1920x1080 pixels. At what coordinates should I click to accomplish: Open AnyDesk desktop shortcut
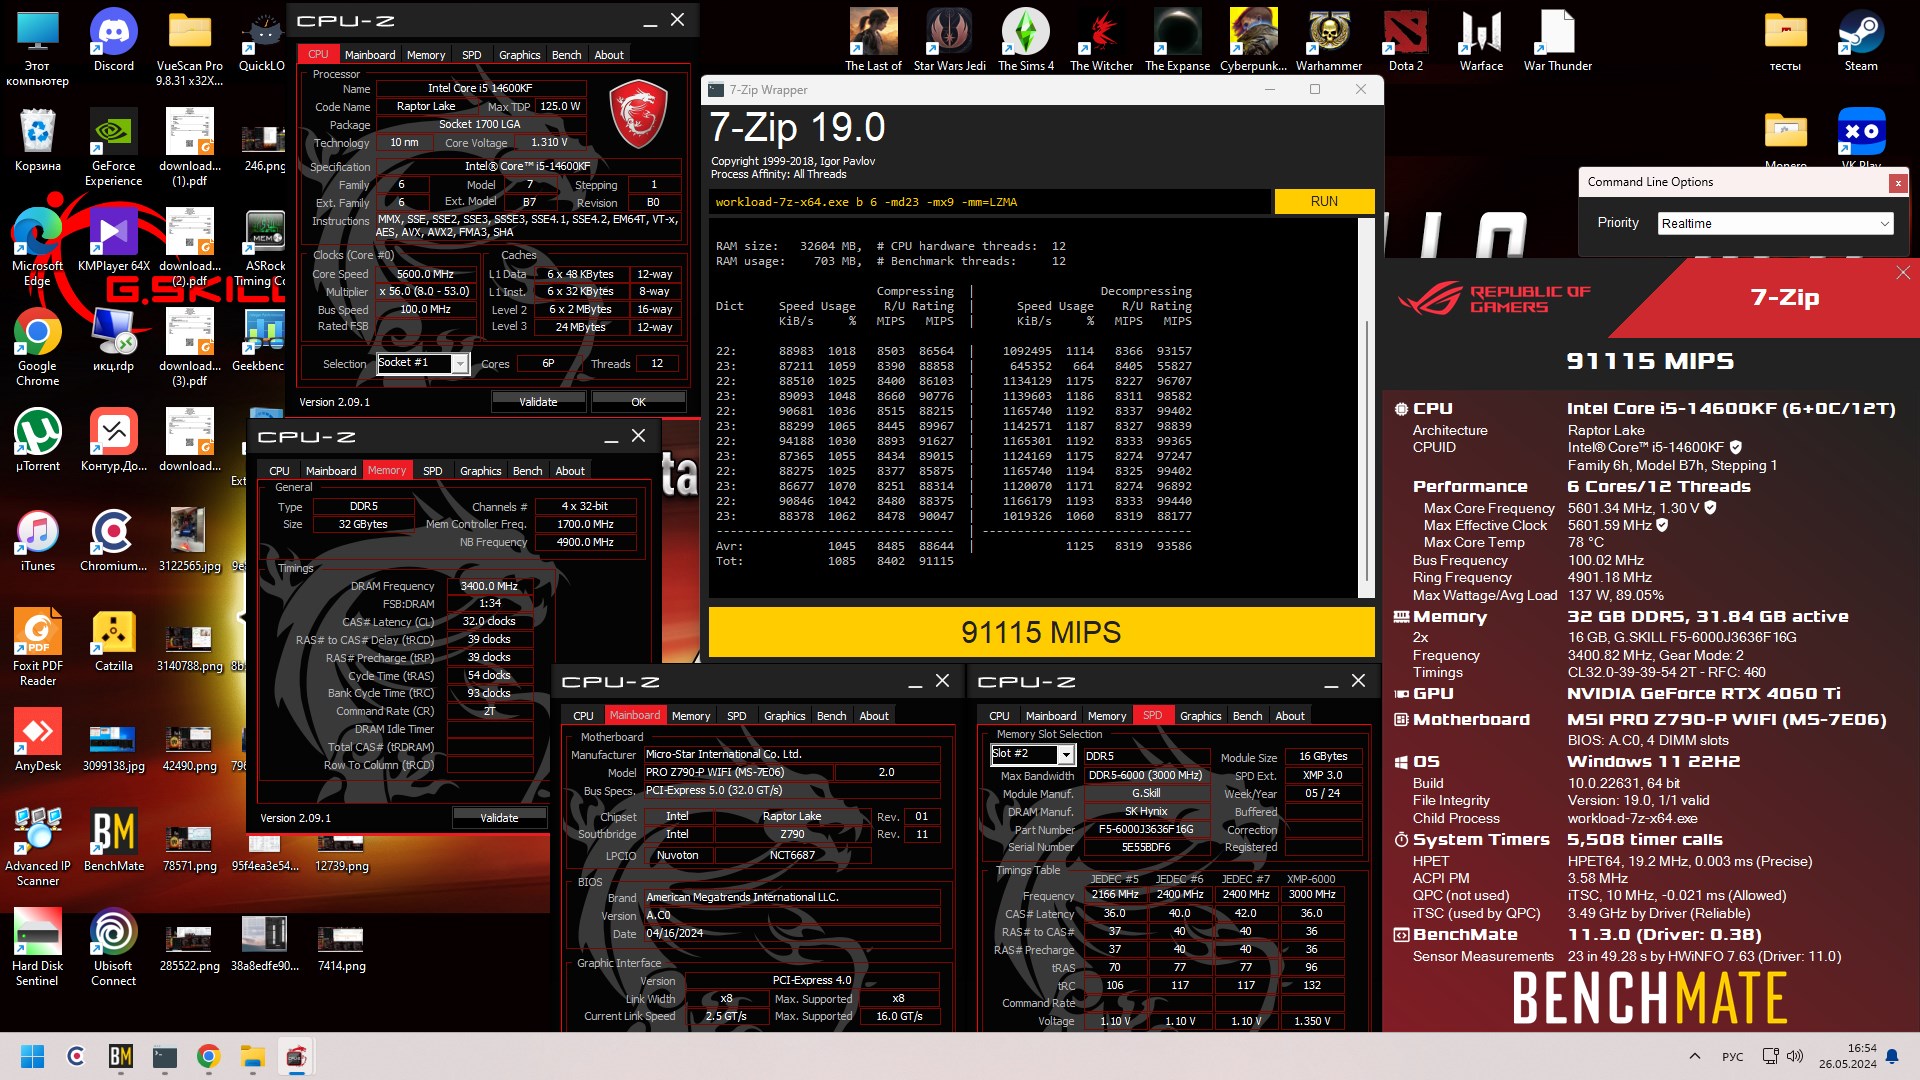click(x=37, y=740)
